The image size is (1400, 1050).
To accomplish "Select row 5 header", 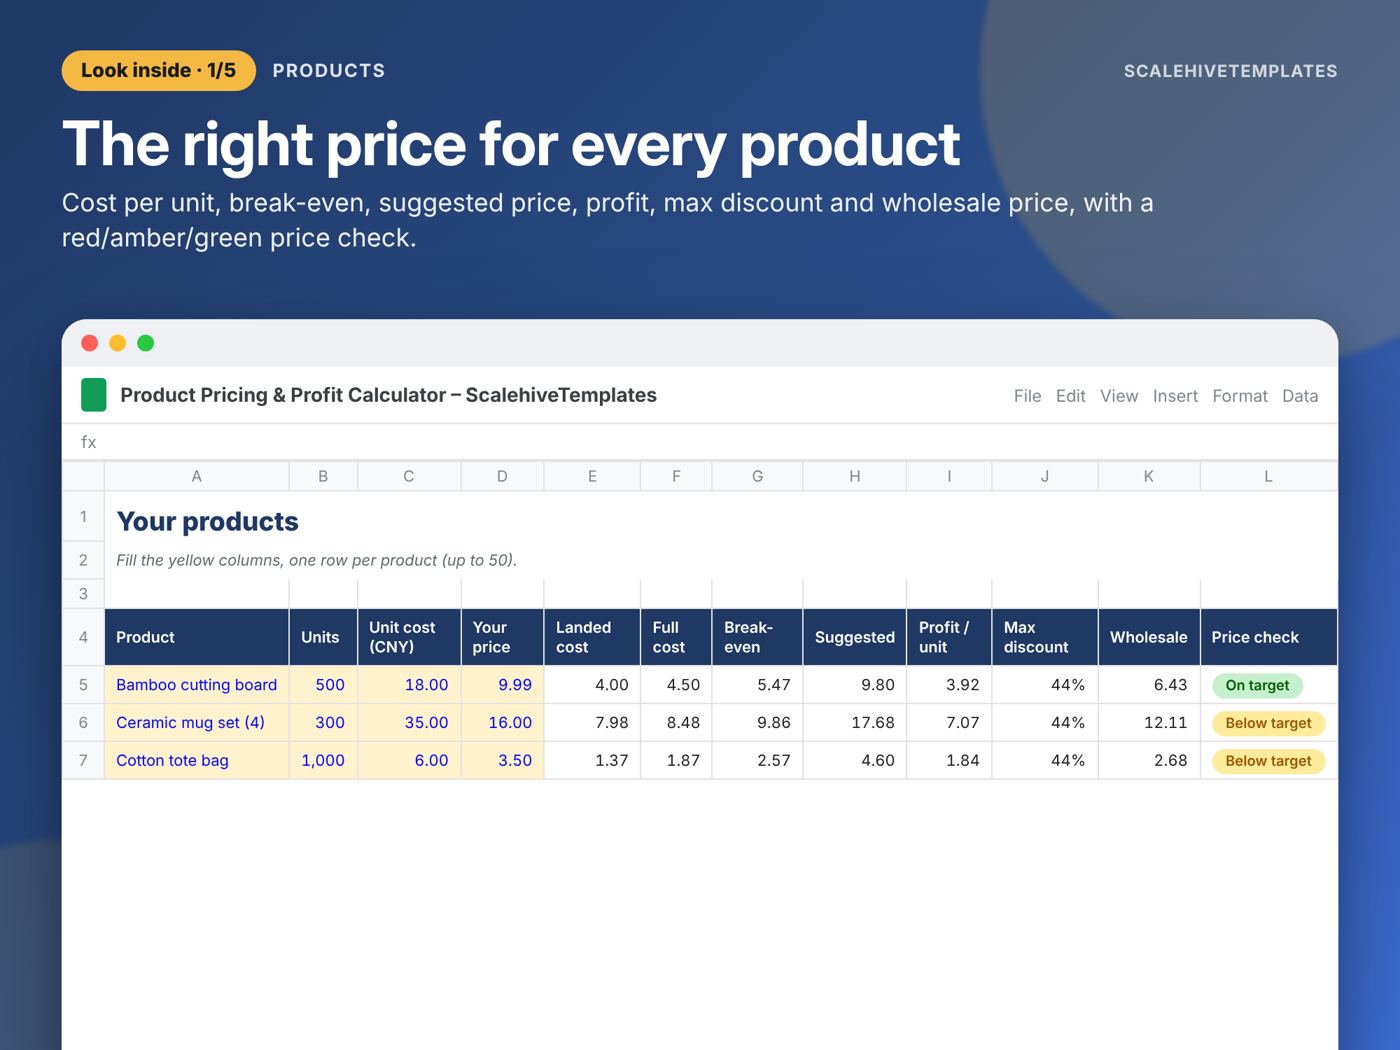I will pos(83,685).
